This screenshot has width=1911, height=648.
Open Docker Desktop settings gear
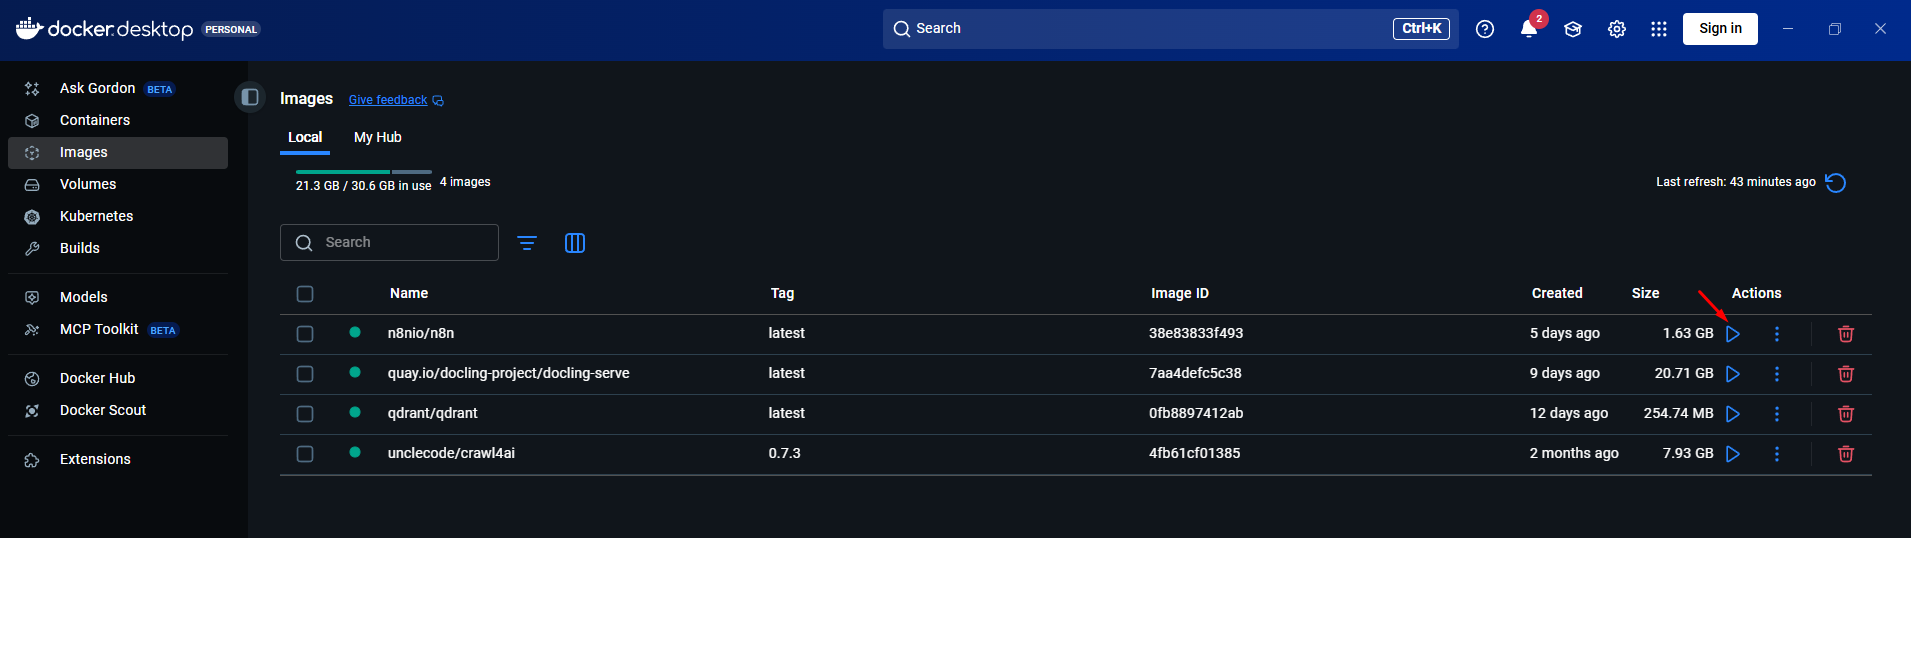[x=1617, y=29]
